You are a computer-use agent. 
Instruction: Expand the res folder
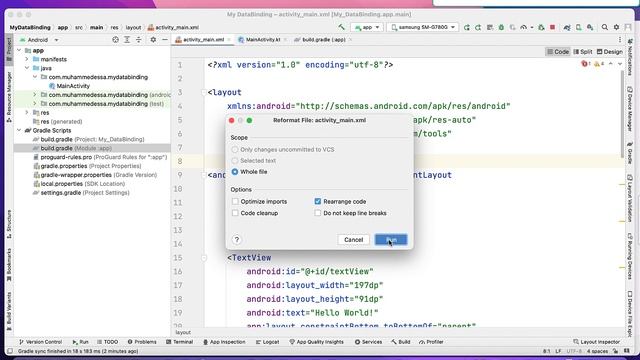[27, 112]
